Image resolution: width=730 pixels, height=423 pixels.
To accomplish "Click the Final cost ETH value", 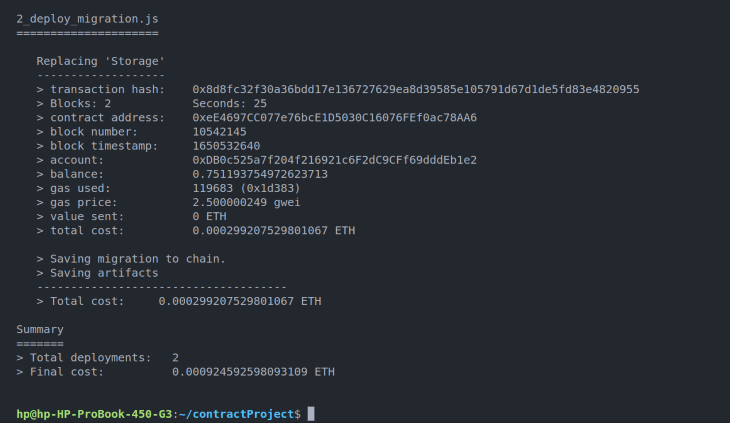I will pos(253,371).
